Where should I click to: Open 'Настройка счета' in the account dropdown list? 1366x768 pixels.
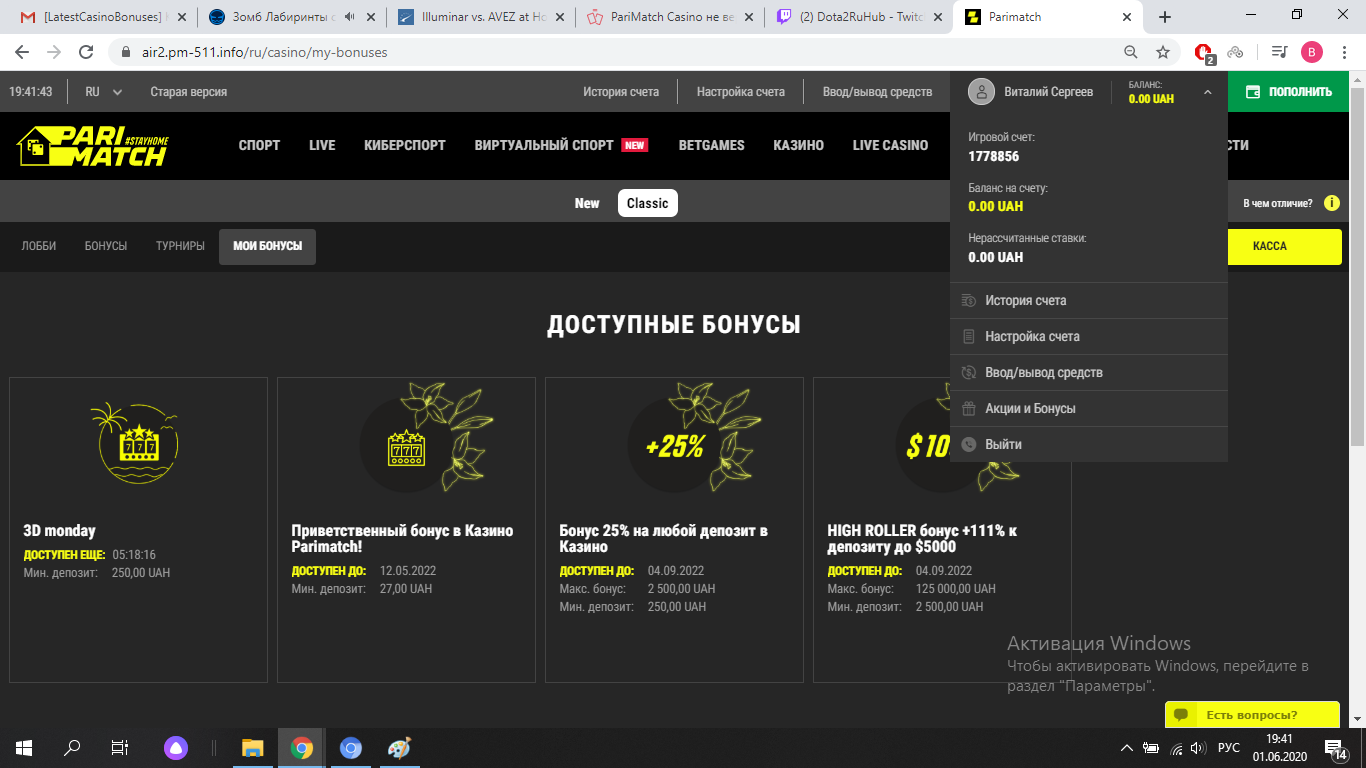pos(1089,337)
